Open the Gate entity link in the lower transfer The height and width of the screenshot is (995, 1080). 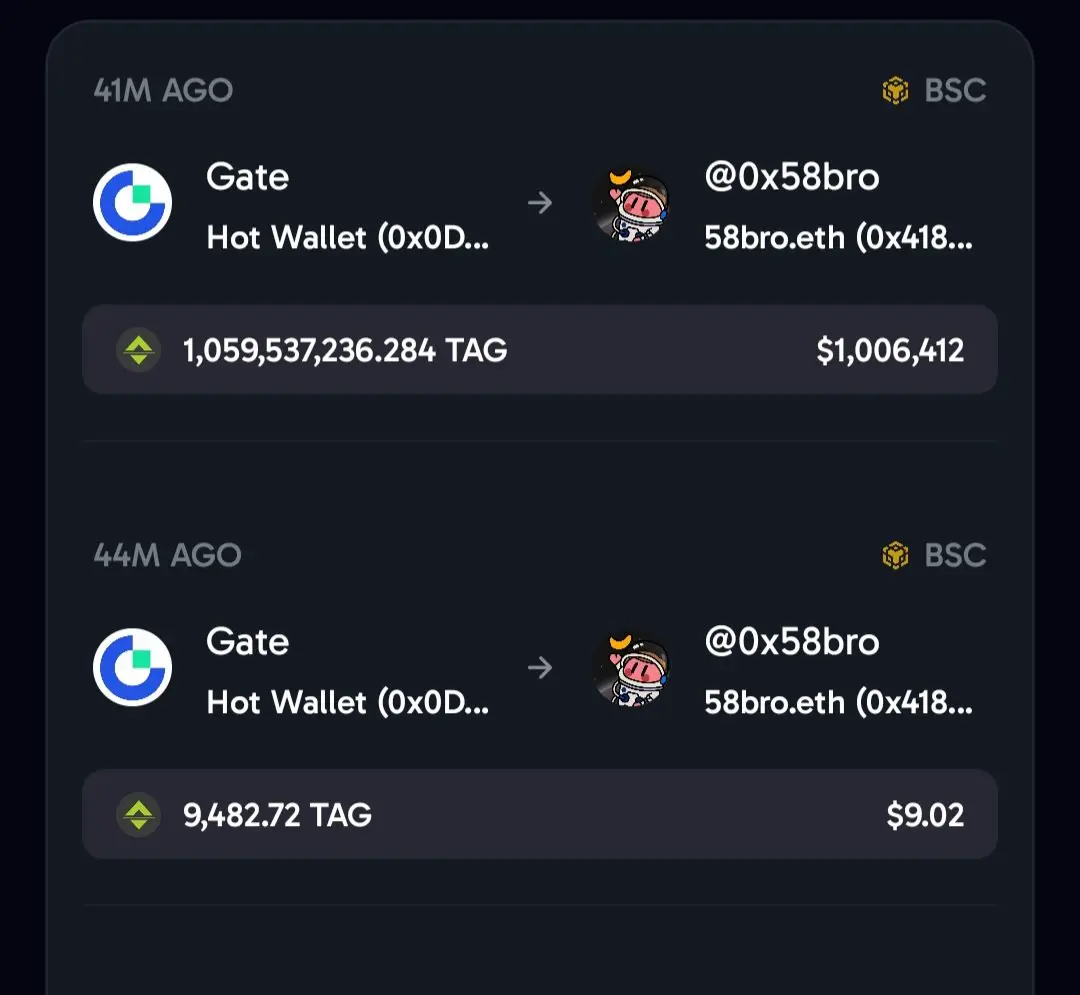pyautogui.click(x=247, y=642)
